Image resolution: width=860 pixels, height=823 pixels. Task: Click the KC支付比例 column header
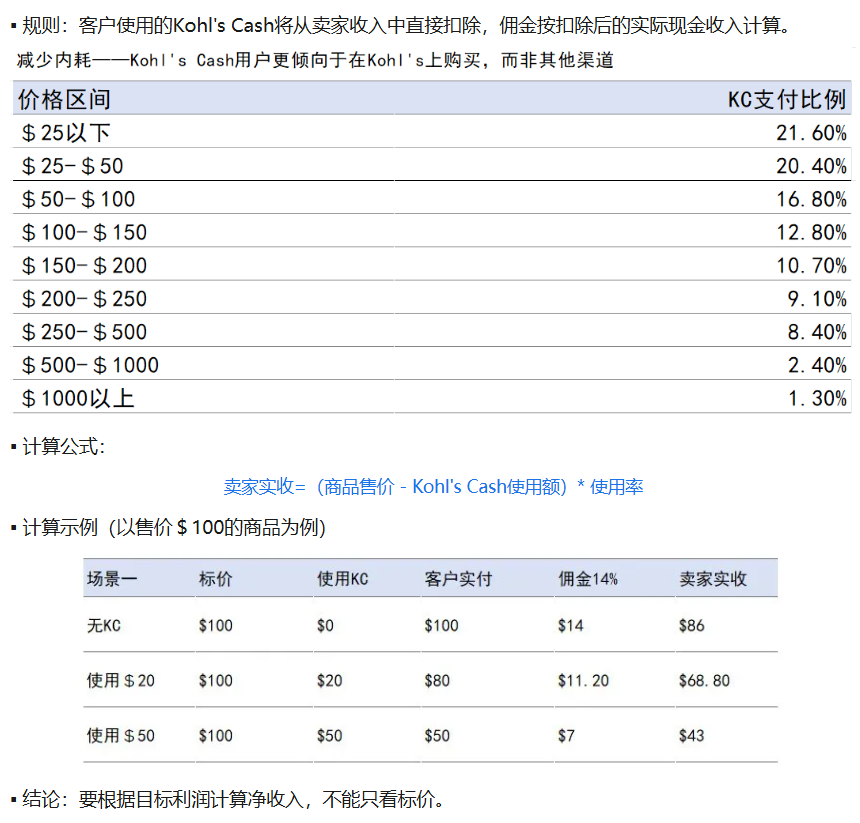(786, 99)
